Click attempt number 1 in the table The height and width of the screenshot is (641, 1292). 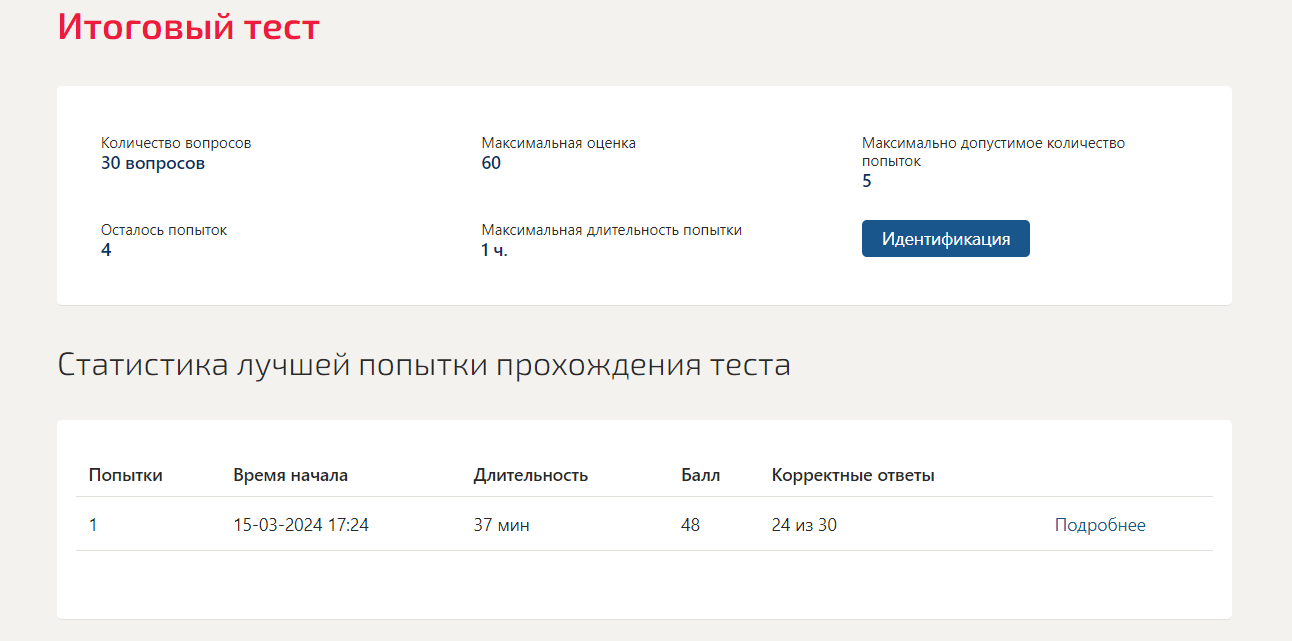click(x=93, y=525)
